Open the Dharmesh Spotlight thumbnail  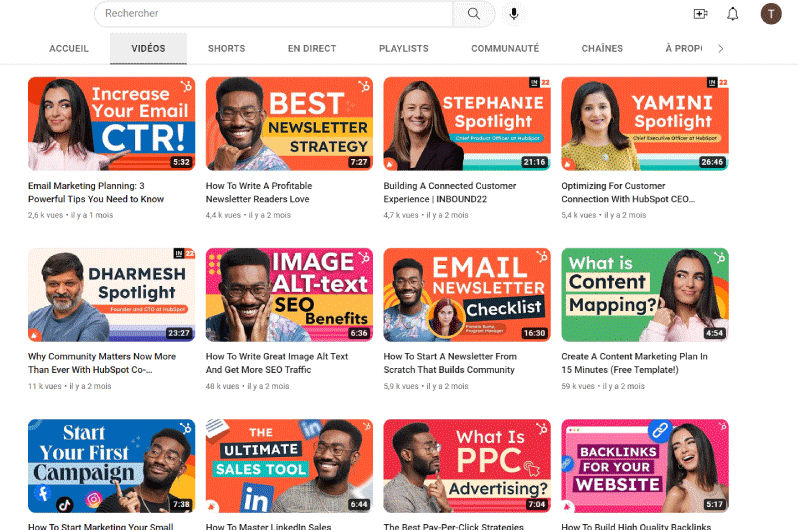[x=111, y=295]
